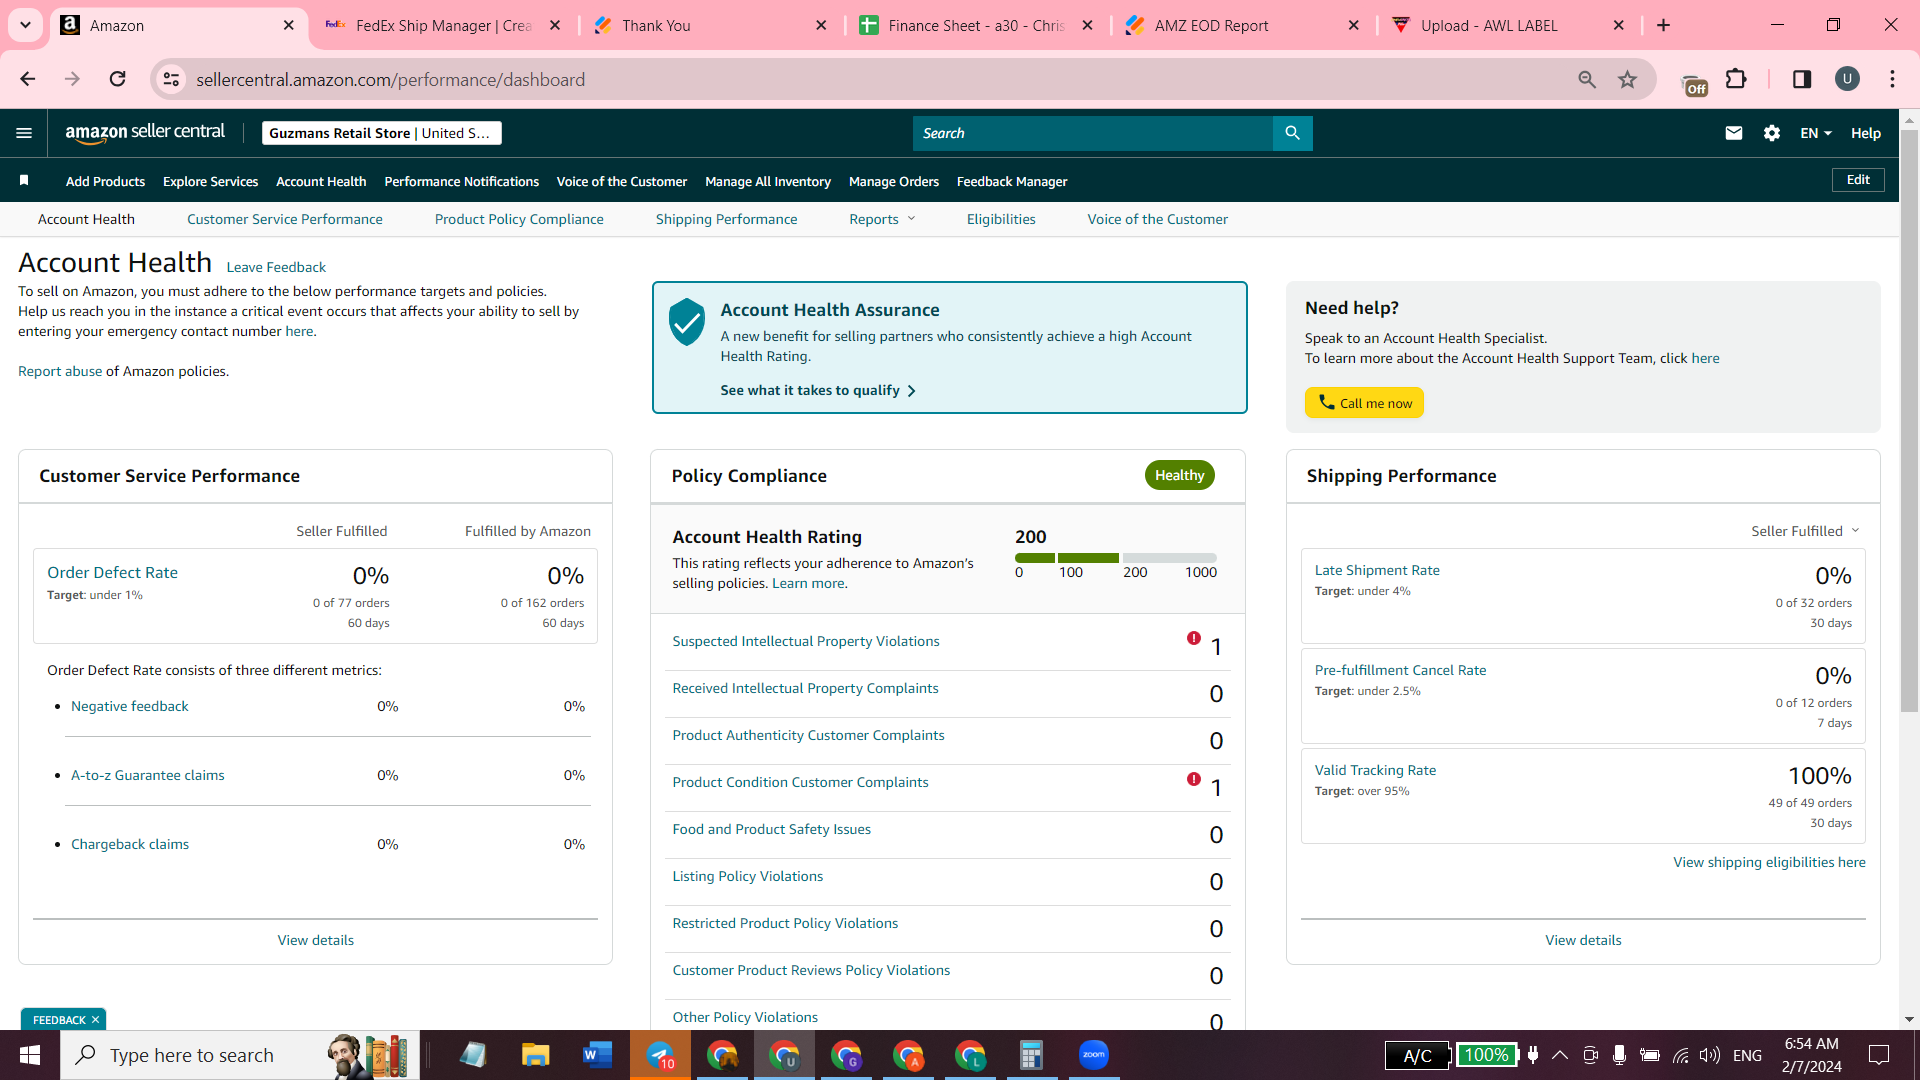Screen dimensions: 1920x1080
Task: Switch to Finance Sheet browser tab
Action: (976, 25)
